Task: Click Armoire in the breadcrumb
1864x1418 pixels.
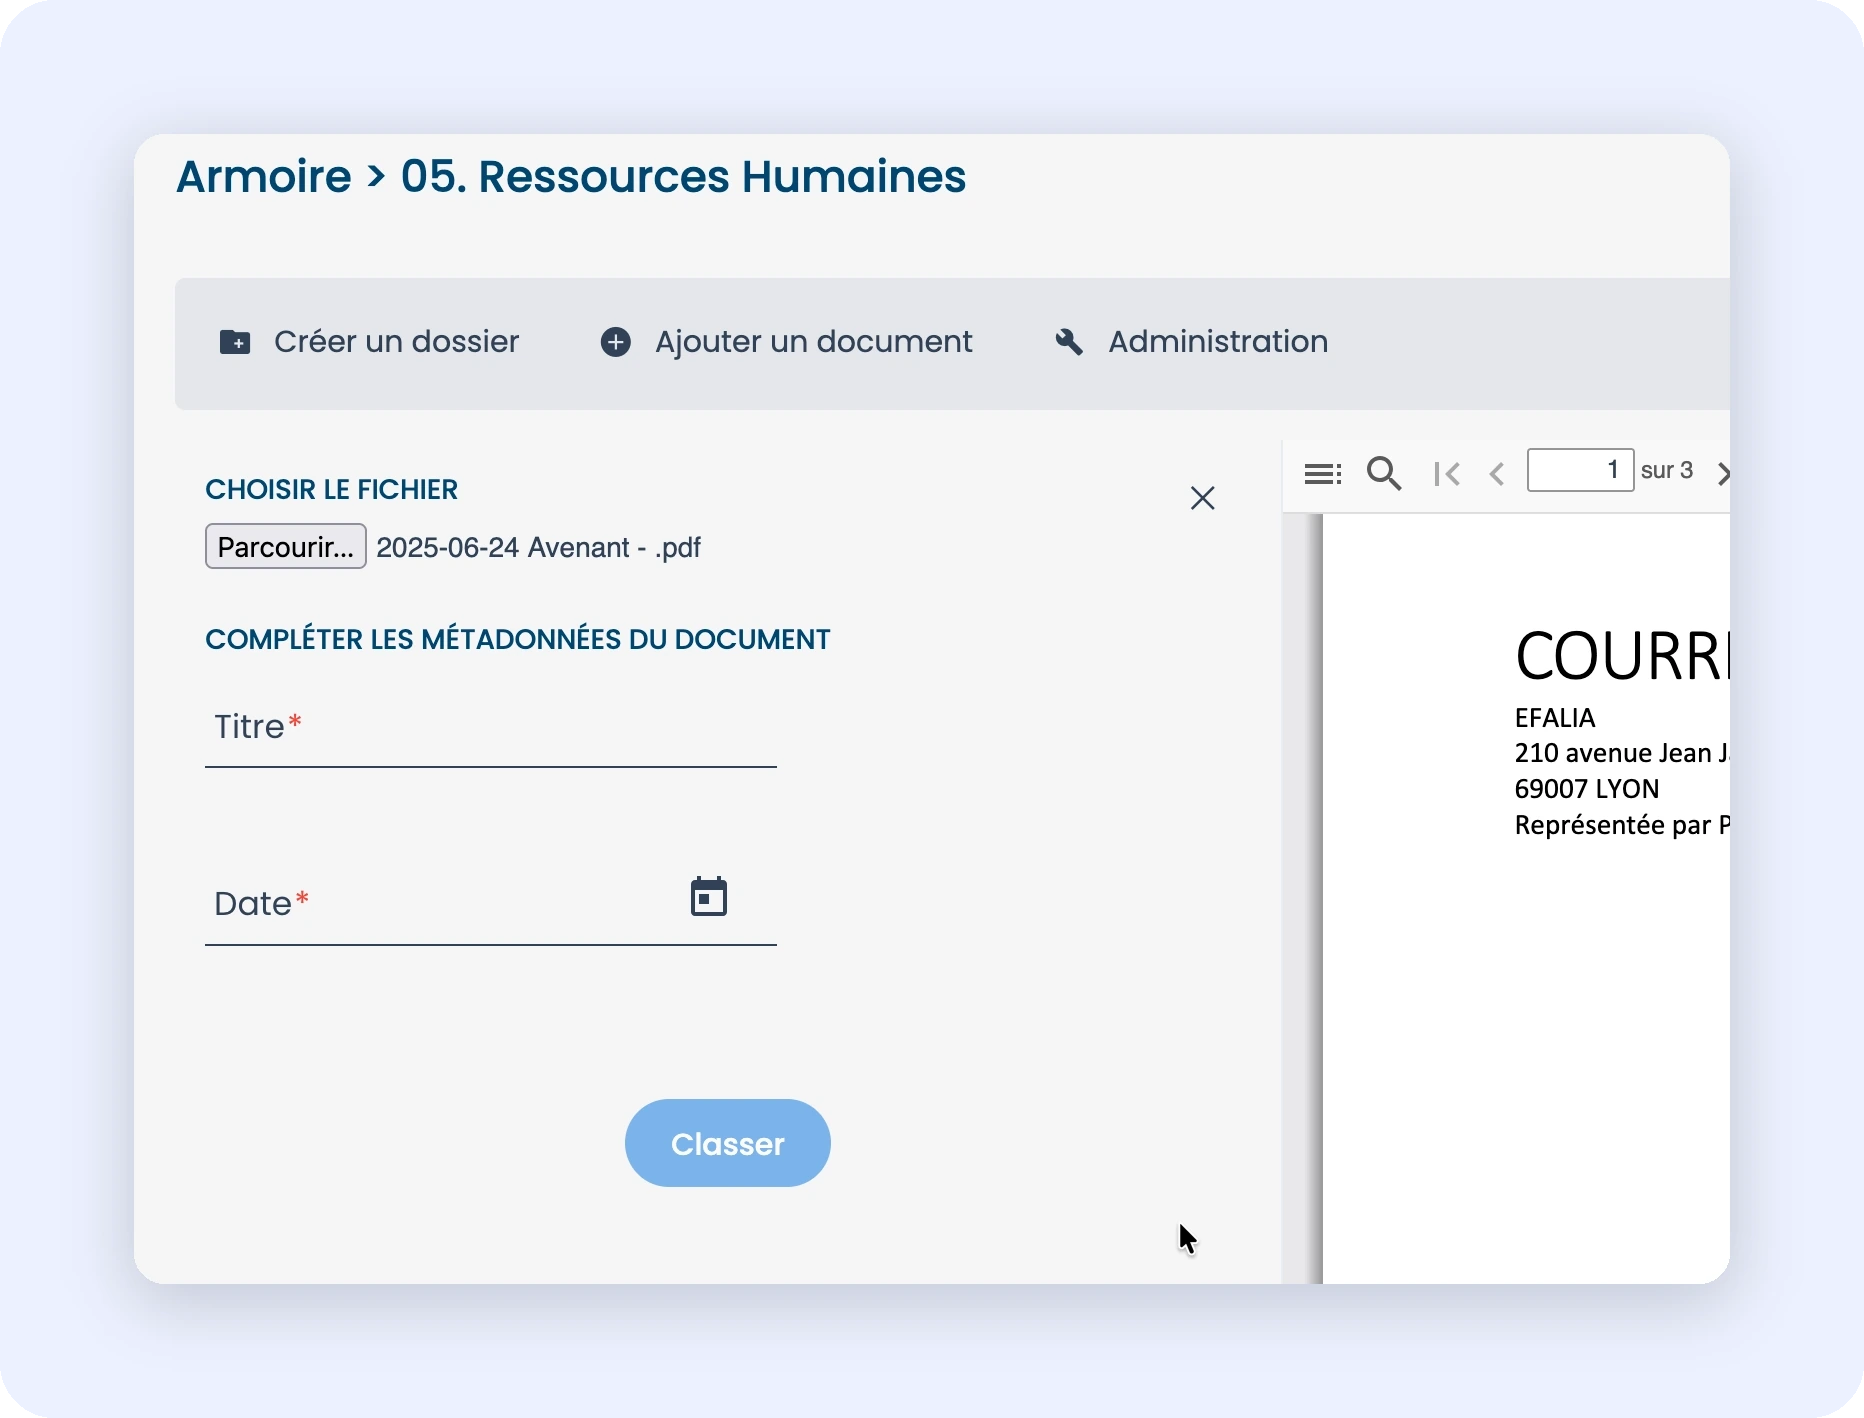Action: point(264,177)
